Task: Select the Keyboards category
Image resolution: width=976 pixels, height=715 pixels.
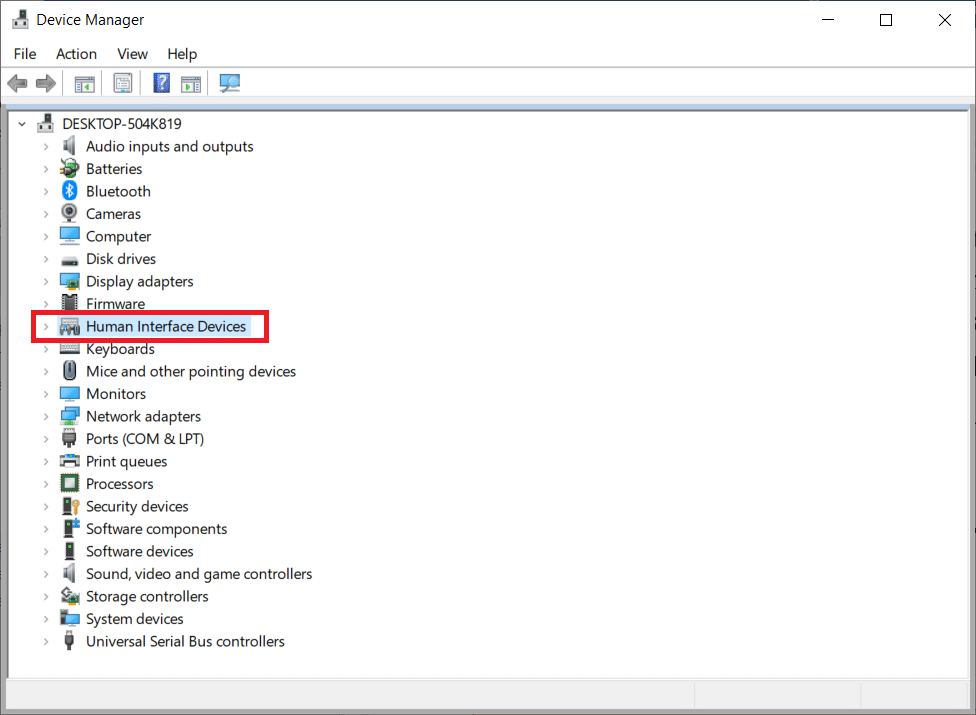Action: tap(120, 349)
